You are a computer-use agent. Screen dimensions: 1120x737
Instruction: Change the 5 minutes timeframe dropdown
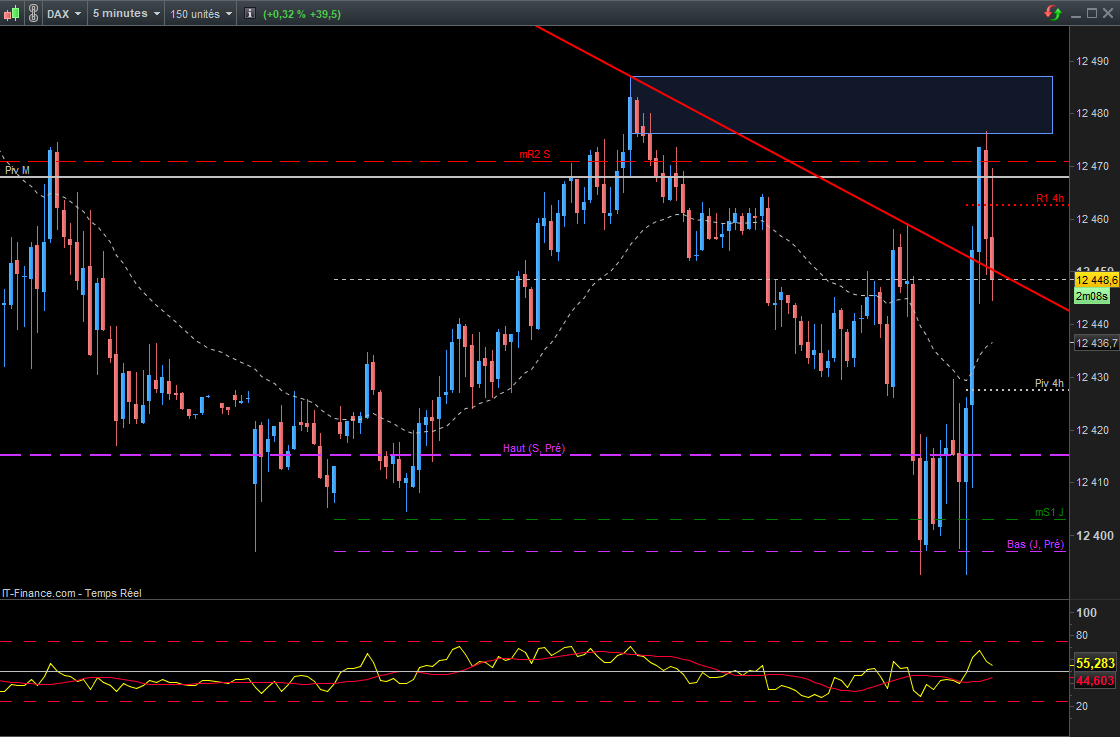[x=126, y=14]
